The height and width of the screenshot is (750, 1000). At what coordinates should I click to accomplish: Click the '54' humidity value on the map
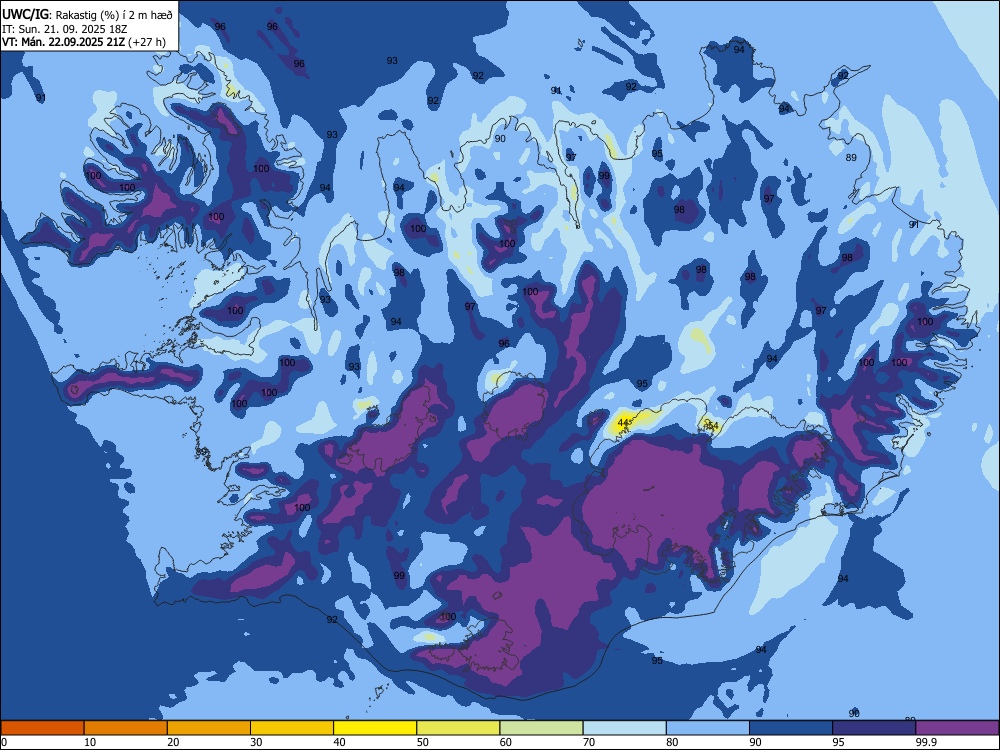713,425
